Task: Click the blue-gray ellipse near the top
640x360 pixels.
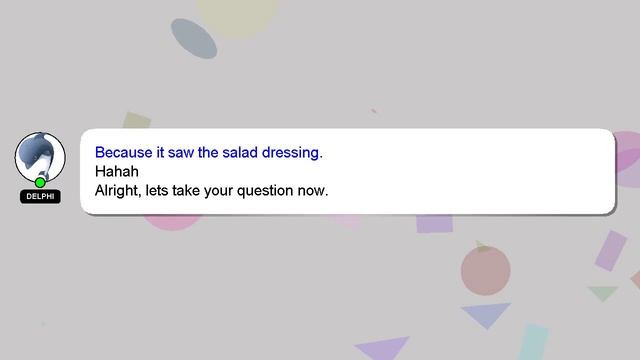Action: [194, 38]
